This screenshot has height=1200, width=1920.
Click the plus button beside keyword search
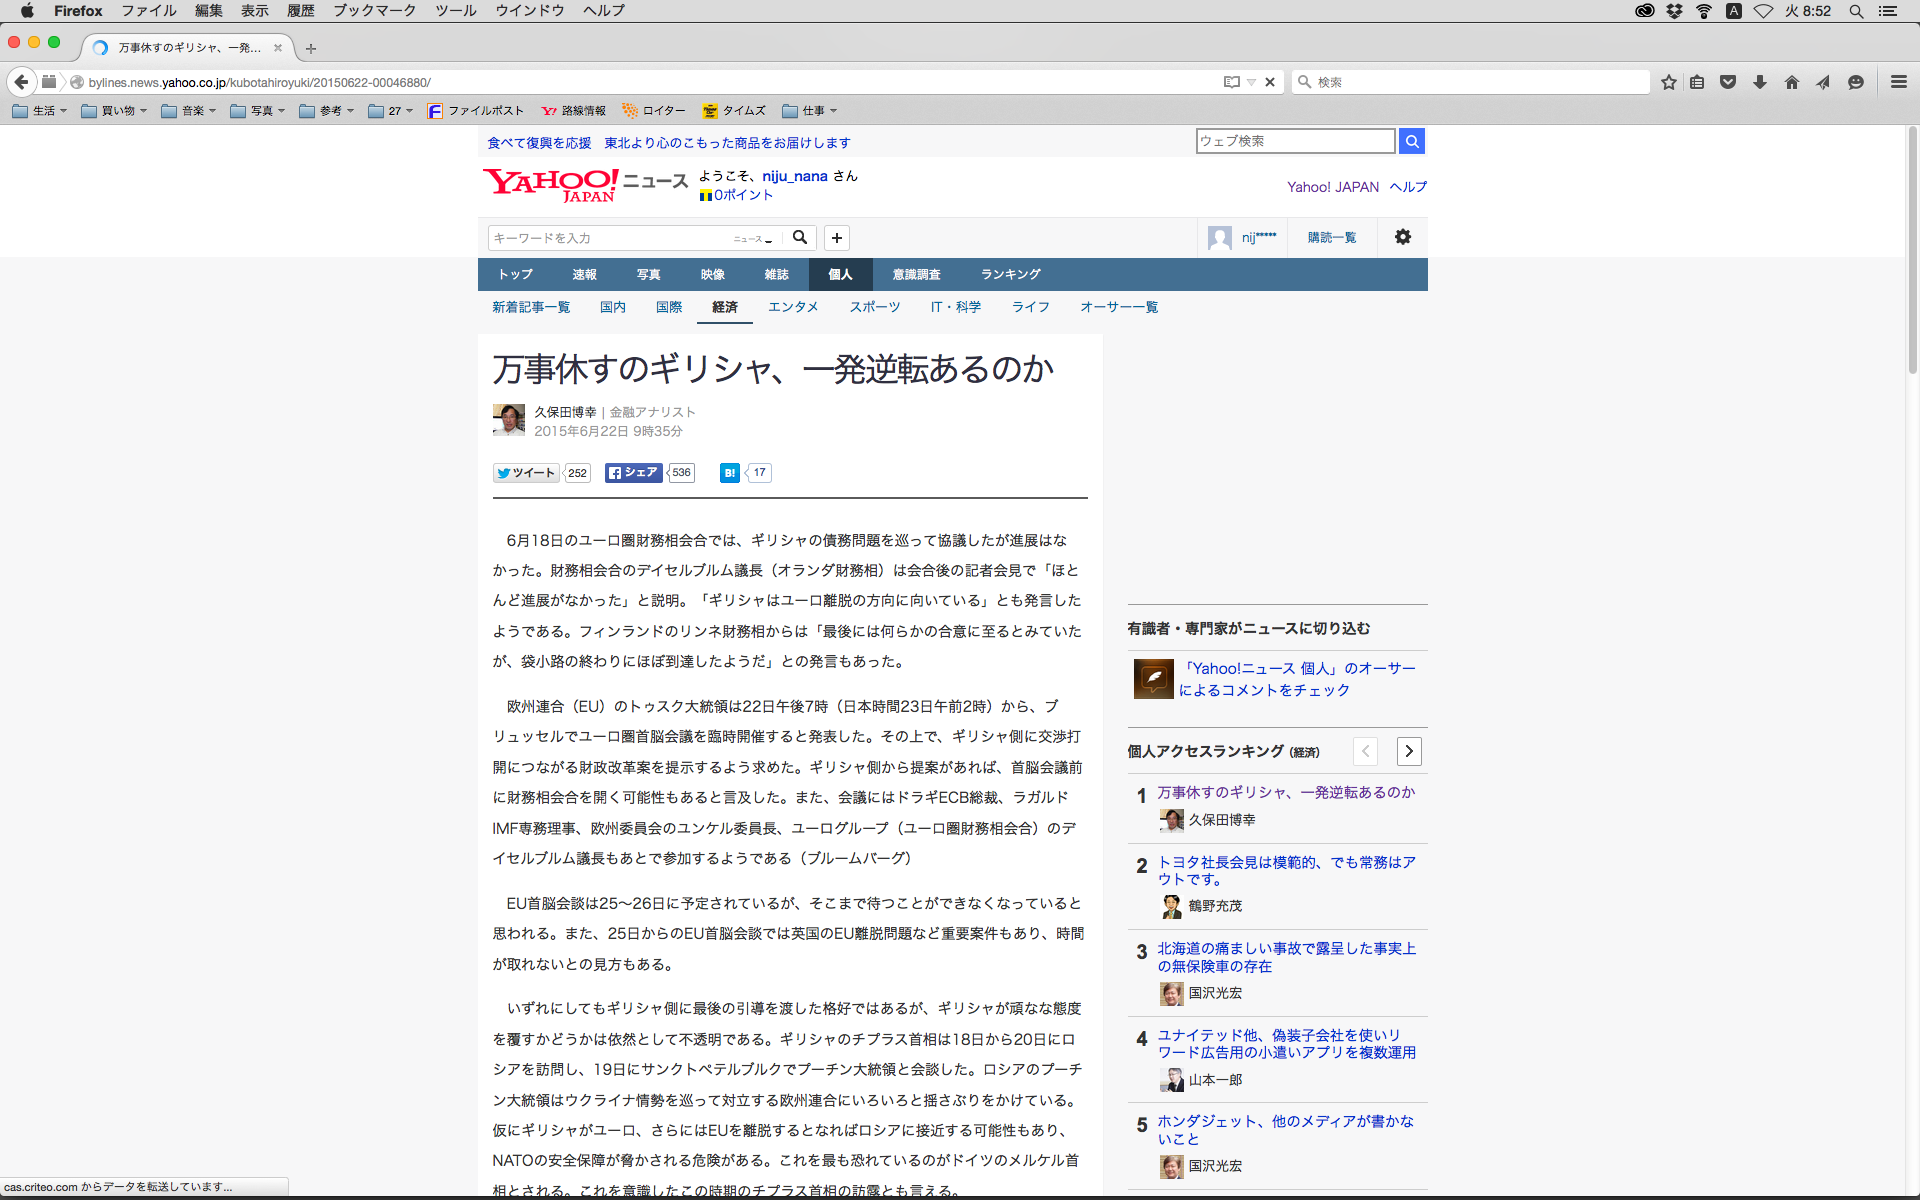tap(837, 238)
